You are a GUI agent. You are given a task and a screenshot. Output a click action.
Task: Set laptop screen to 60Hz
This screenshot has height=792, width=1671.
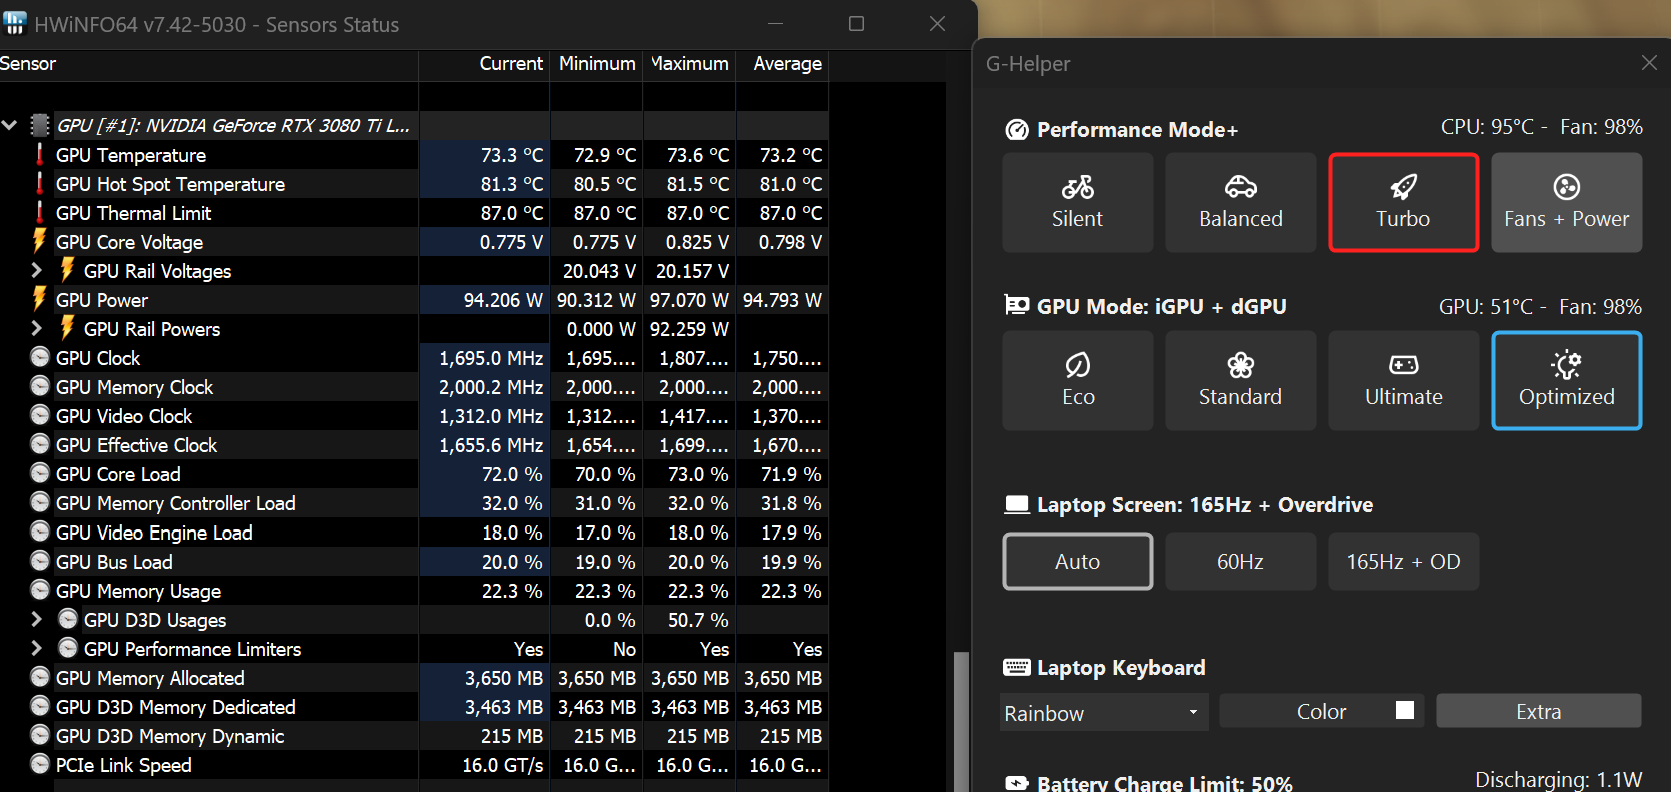pos(1240,561)
